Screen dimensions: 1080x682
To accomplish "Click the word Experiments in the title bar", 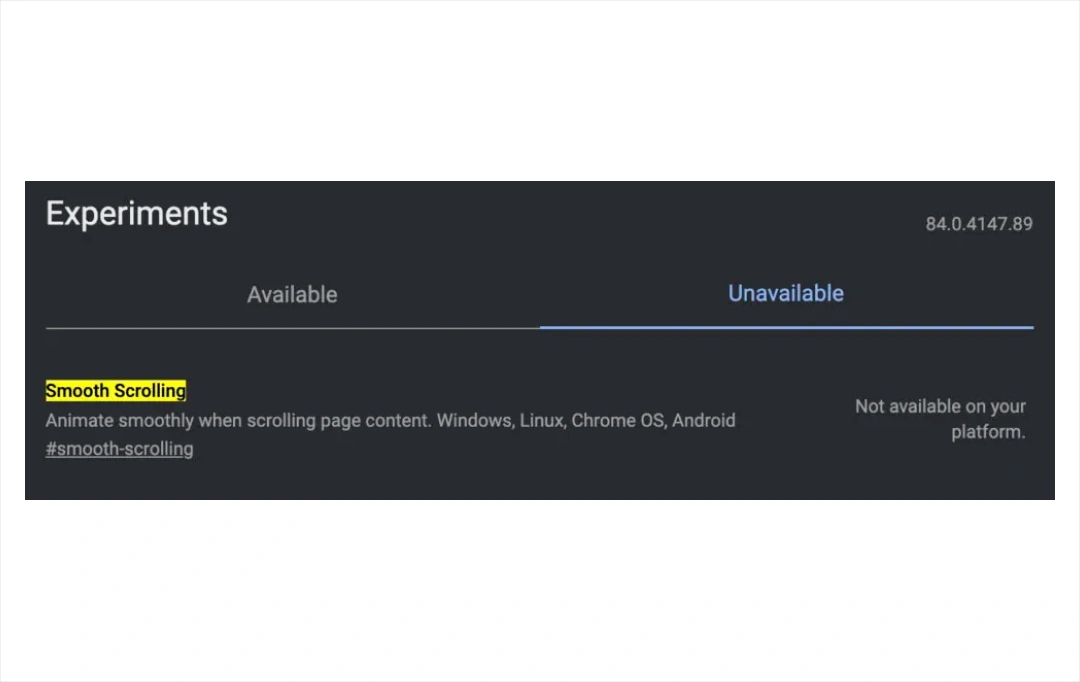I will pyautogui.click(x=136, y=212).
